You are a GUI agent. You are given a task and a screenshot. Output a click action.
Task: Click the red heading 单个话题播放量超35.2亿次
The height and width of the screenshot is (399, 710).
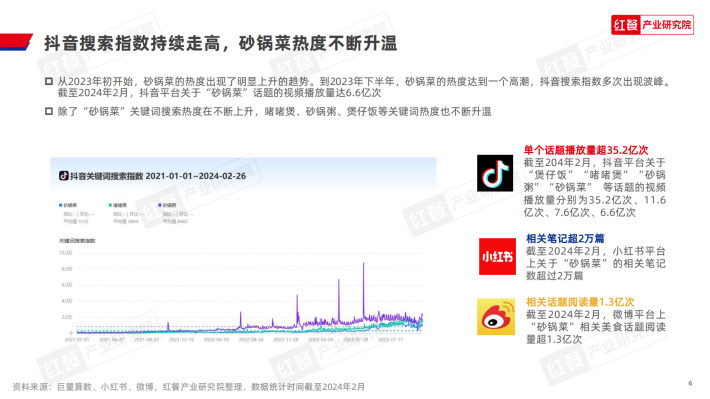tap(586, 150)
